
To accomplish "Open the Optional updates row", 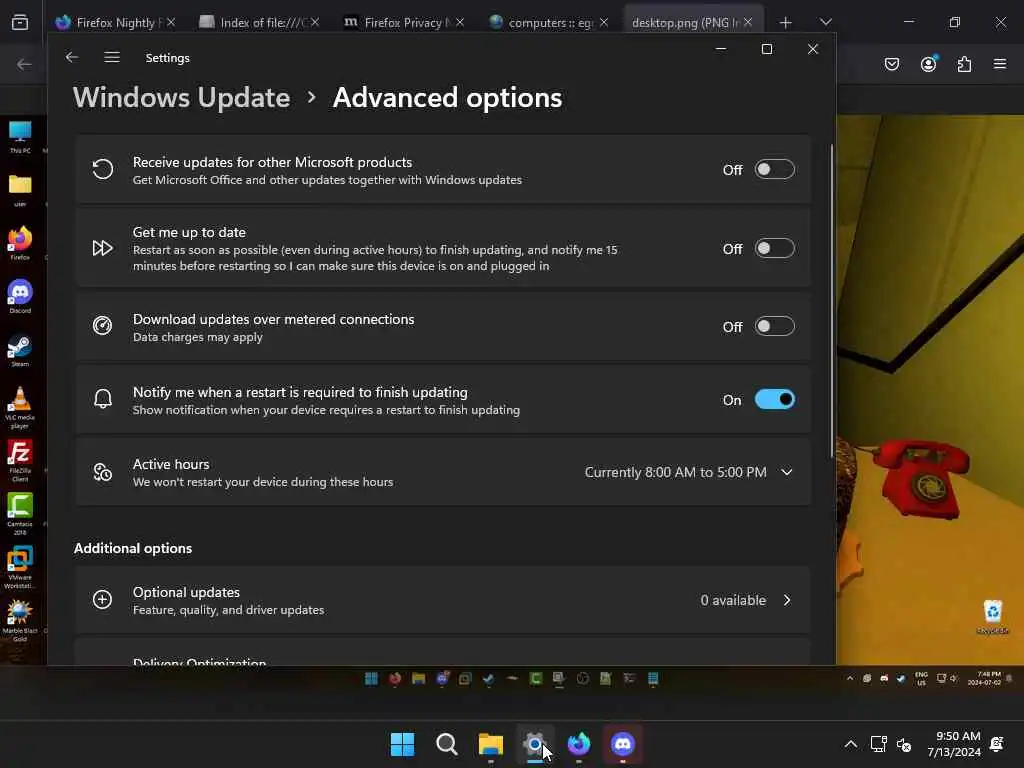I will tap(443, 600).
